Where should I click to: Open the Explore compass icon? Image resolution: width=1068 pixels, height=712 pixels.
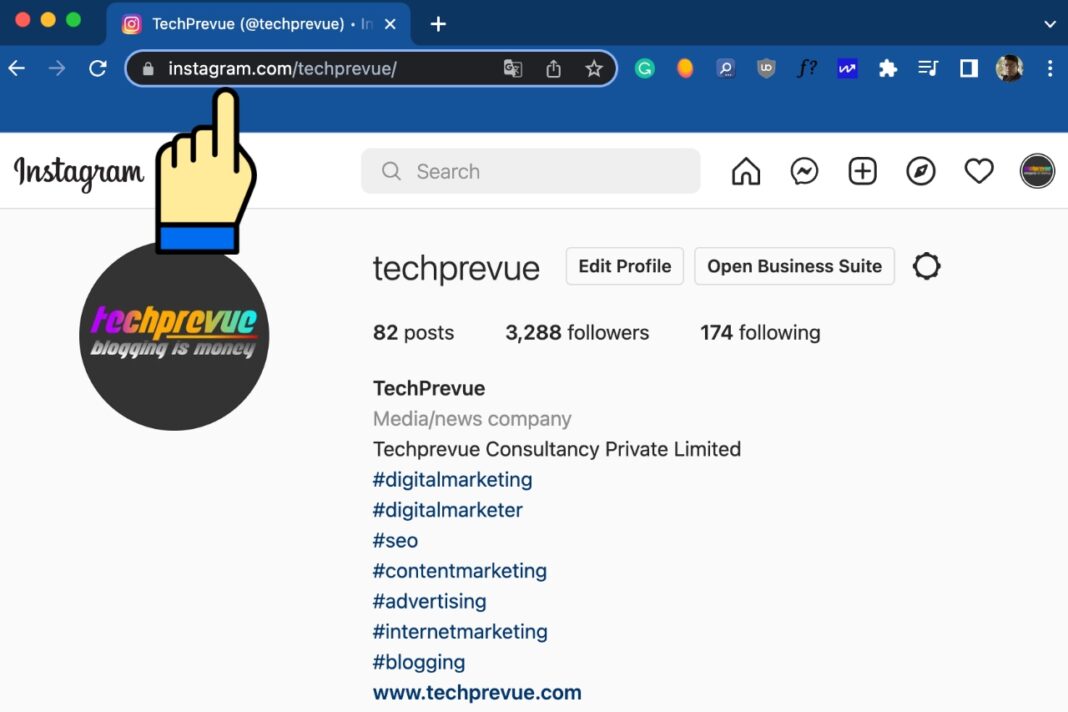pos(920,171)
